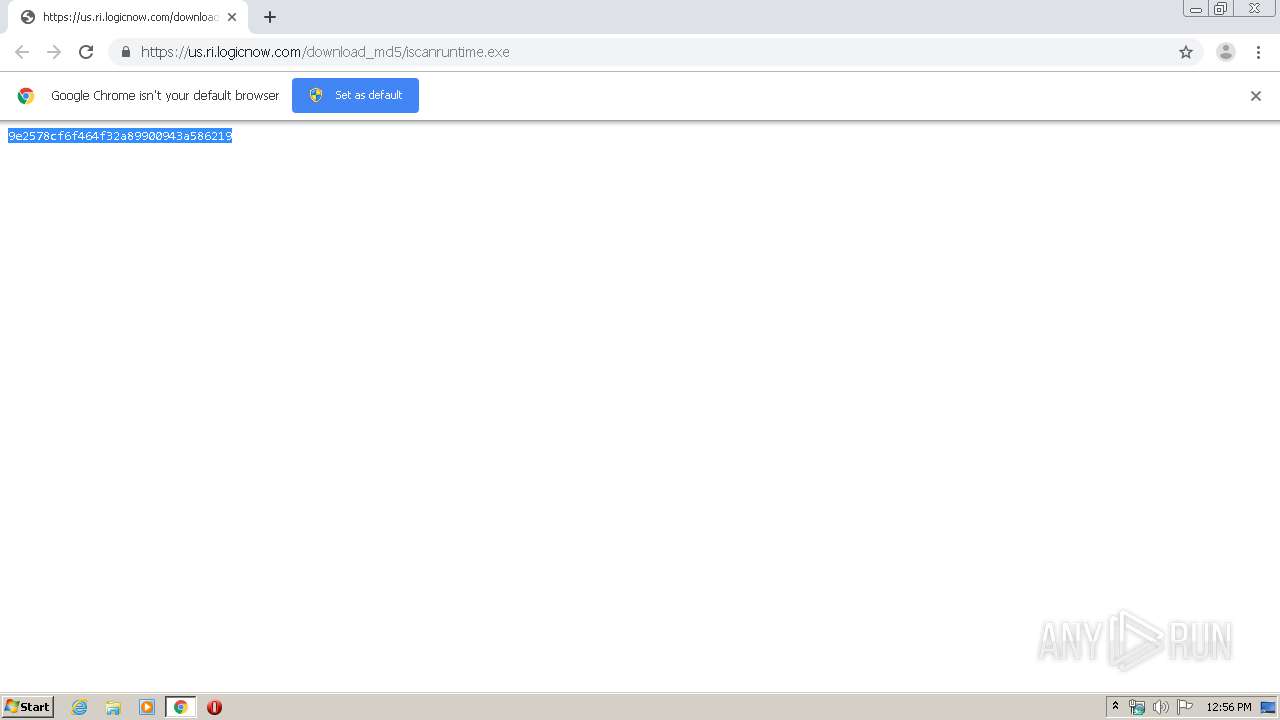Open a new tab with plus button
The width and height of the screenshot is (1280, 720).
pyautogui.click(x=270, y=17)
